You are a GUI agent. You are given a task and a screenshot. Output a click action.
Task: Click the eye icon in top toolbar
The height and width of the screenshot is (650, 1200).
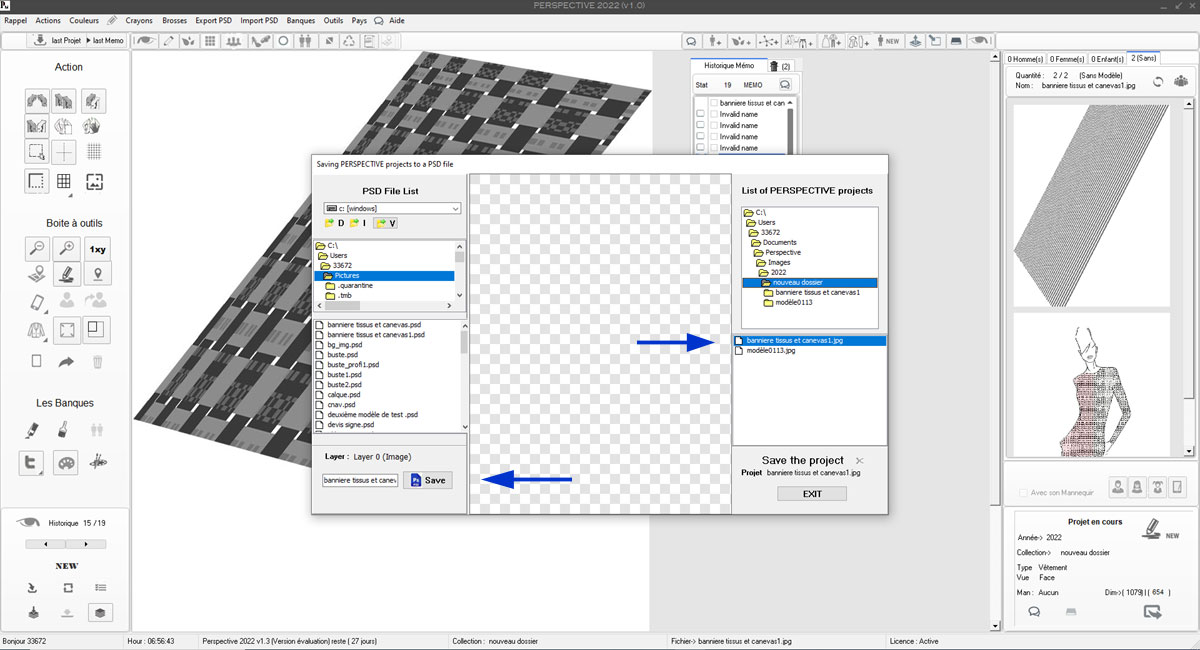(146, 41)
